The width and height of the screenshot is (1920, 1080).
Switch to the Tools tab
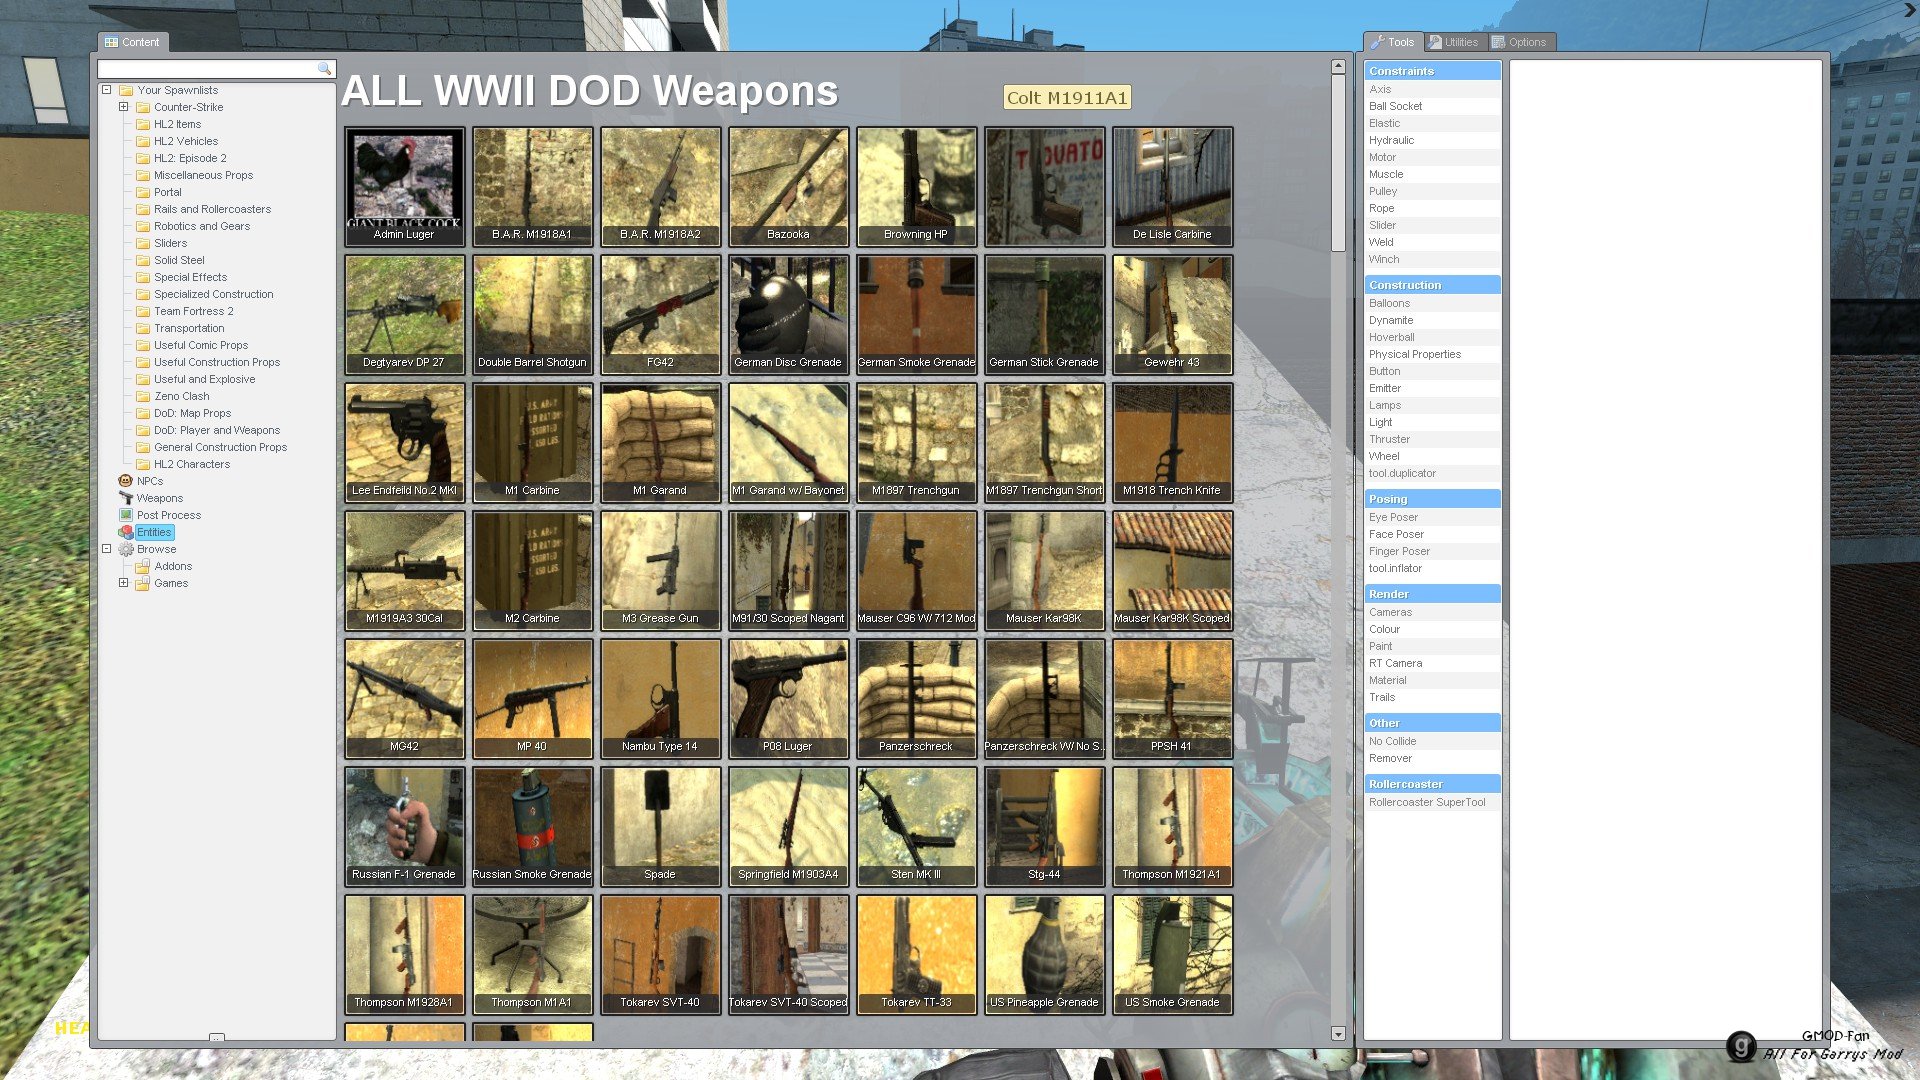point(1392,42)
